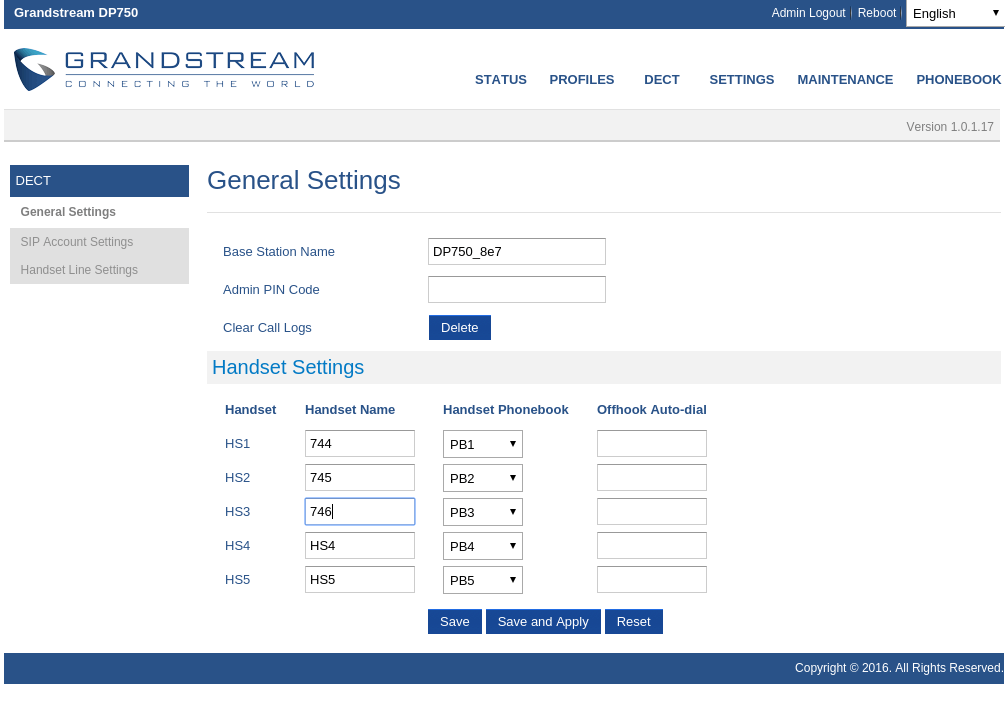Click the General Settings page heading

(x=304, y=180)
